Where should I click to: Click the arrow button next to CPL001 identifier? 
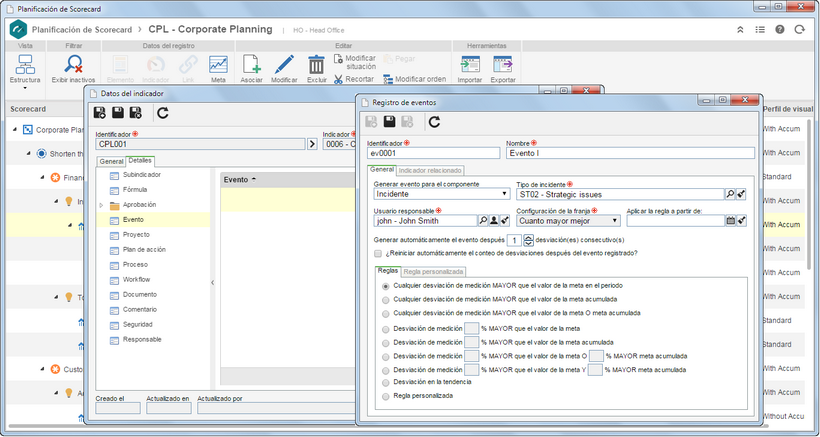coord(312,144)
